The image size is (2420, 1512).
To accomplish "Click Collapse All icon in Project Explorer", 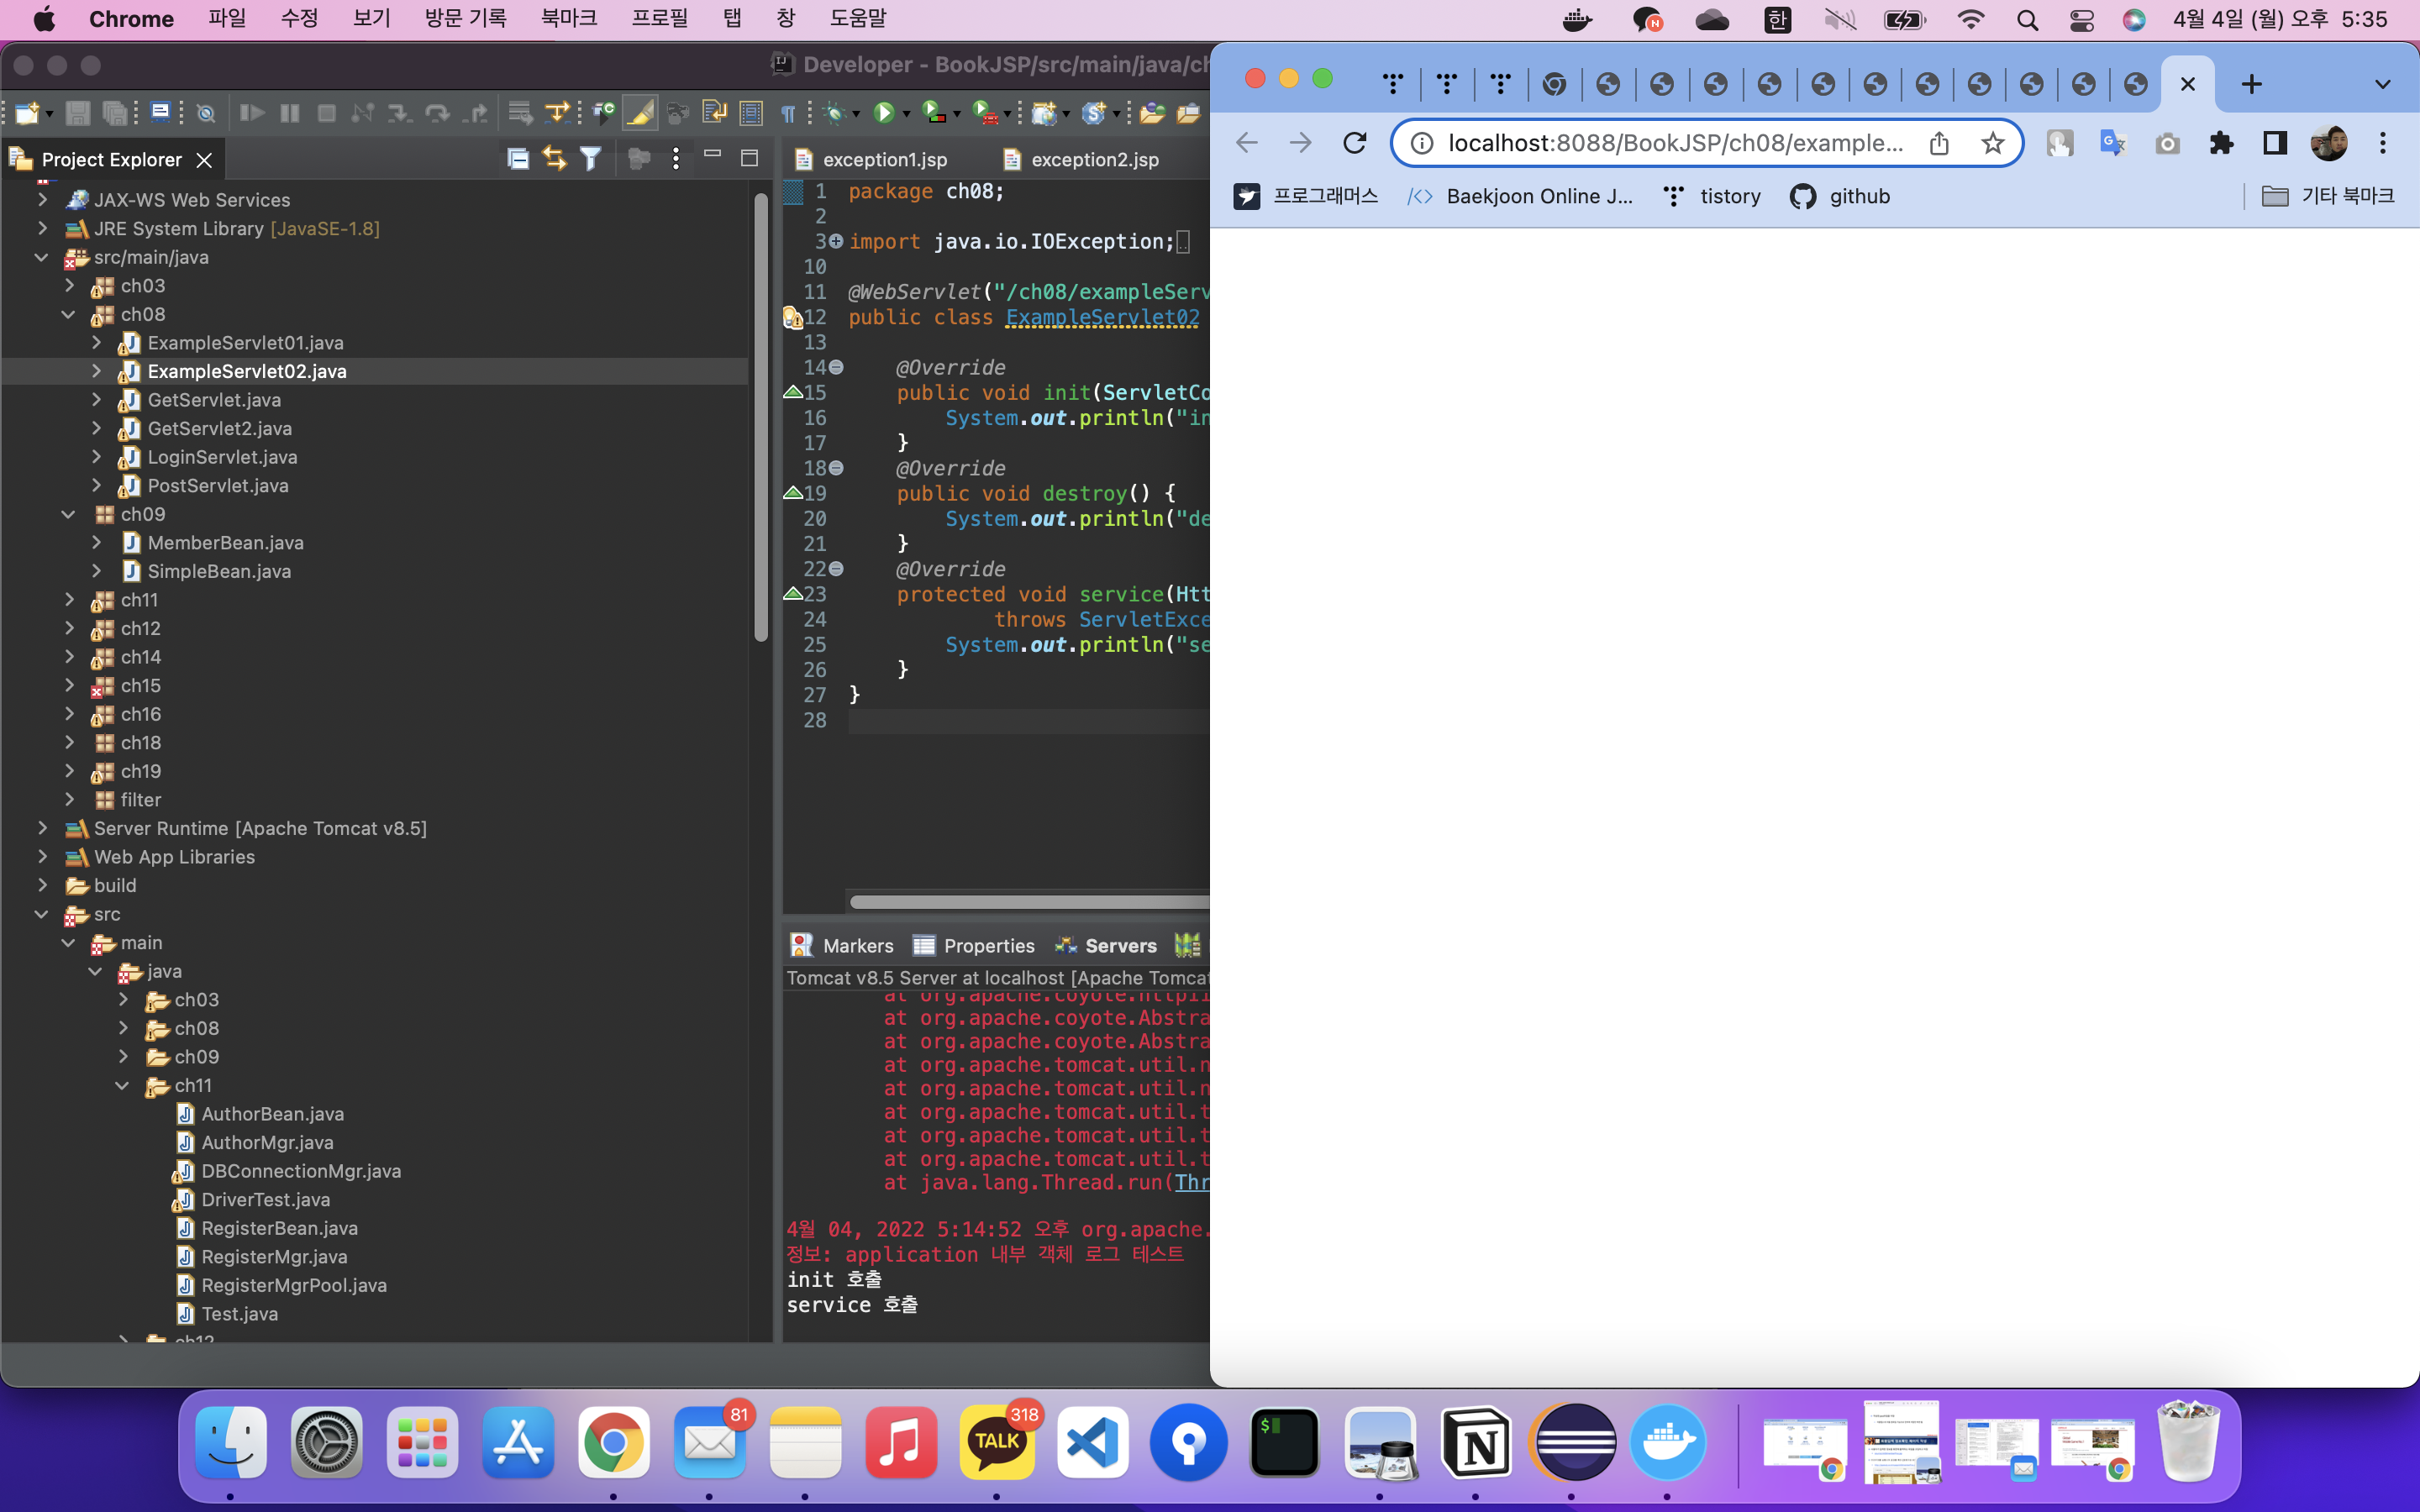I will pos(517,159).
